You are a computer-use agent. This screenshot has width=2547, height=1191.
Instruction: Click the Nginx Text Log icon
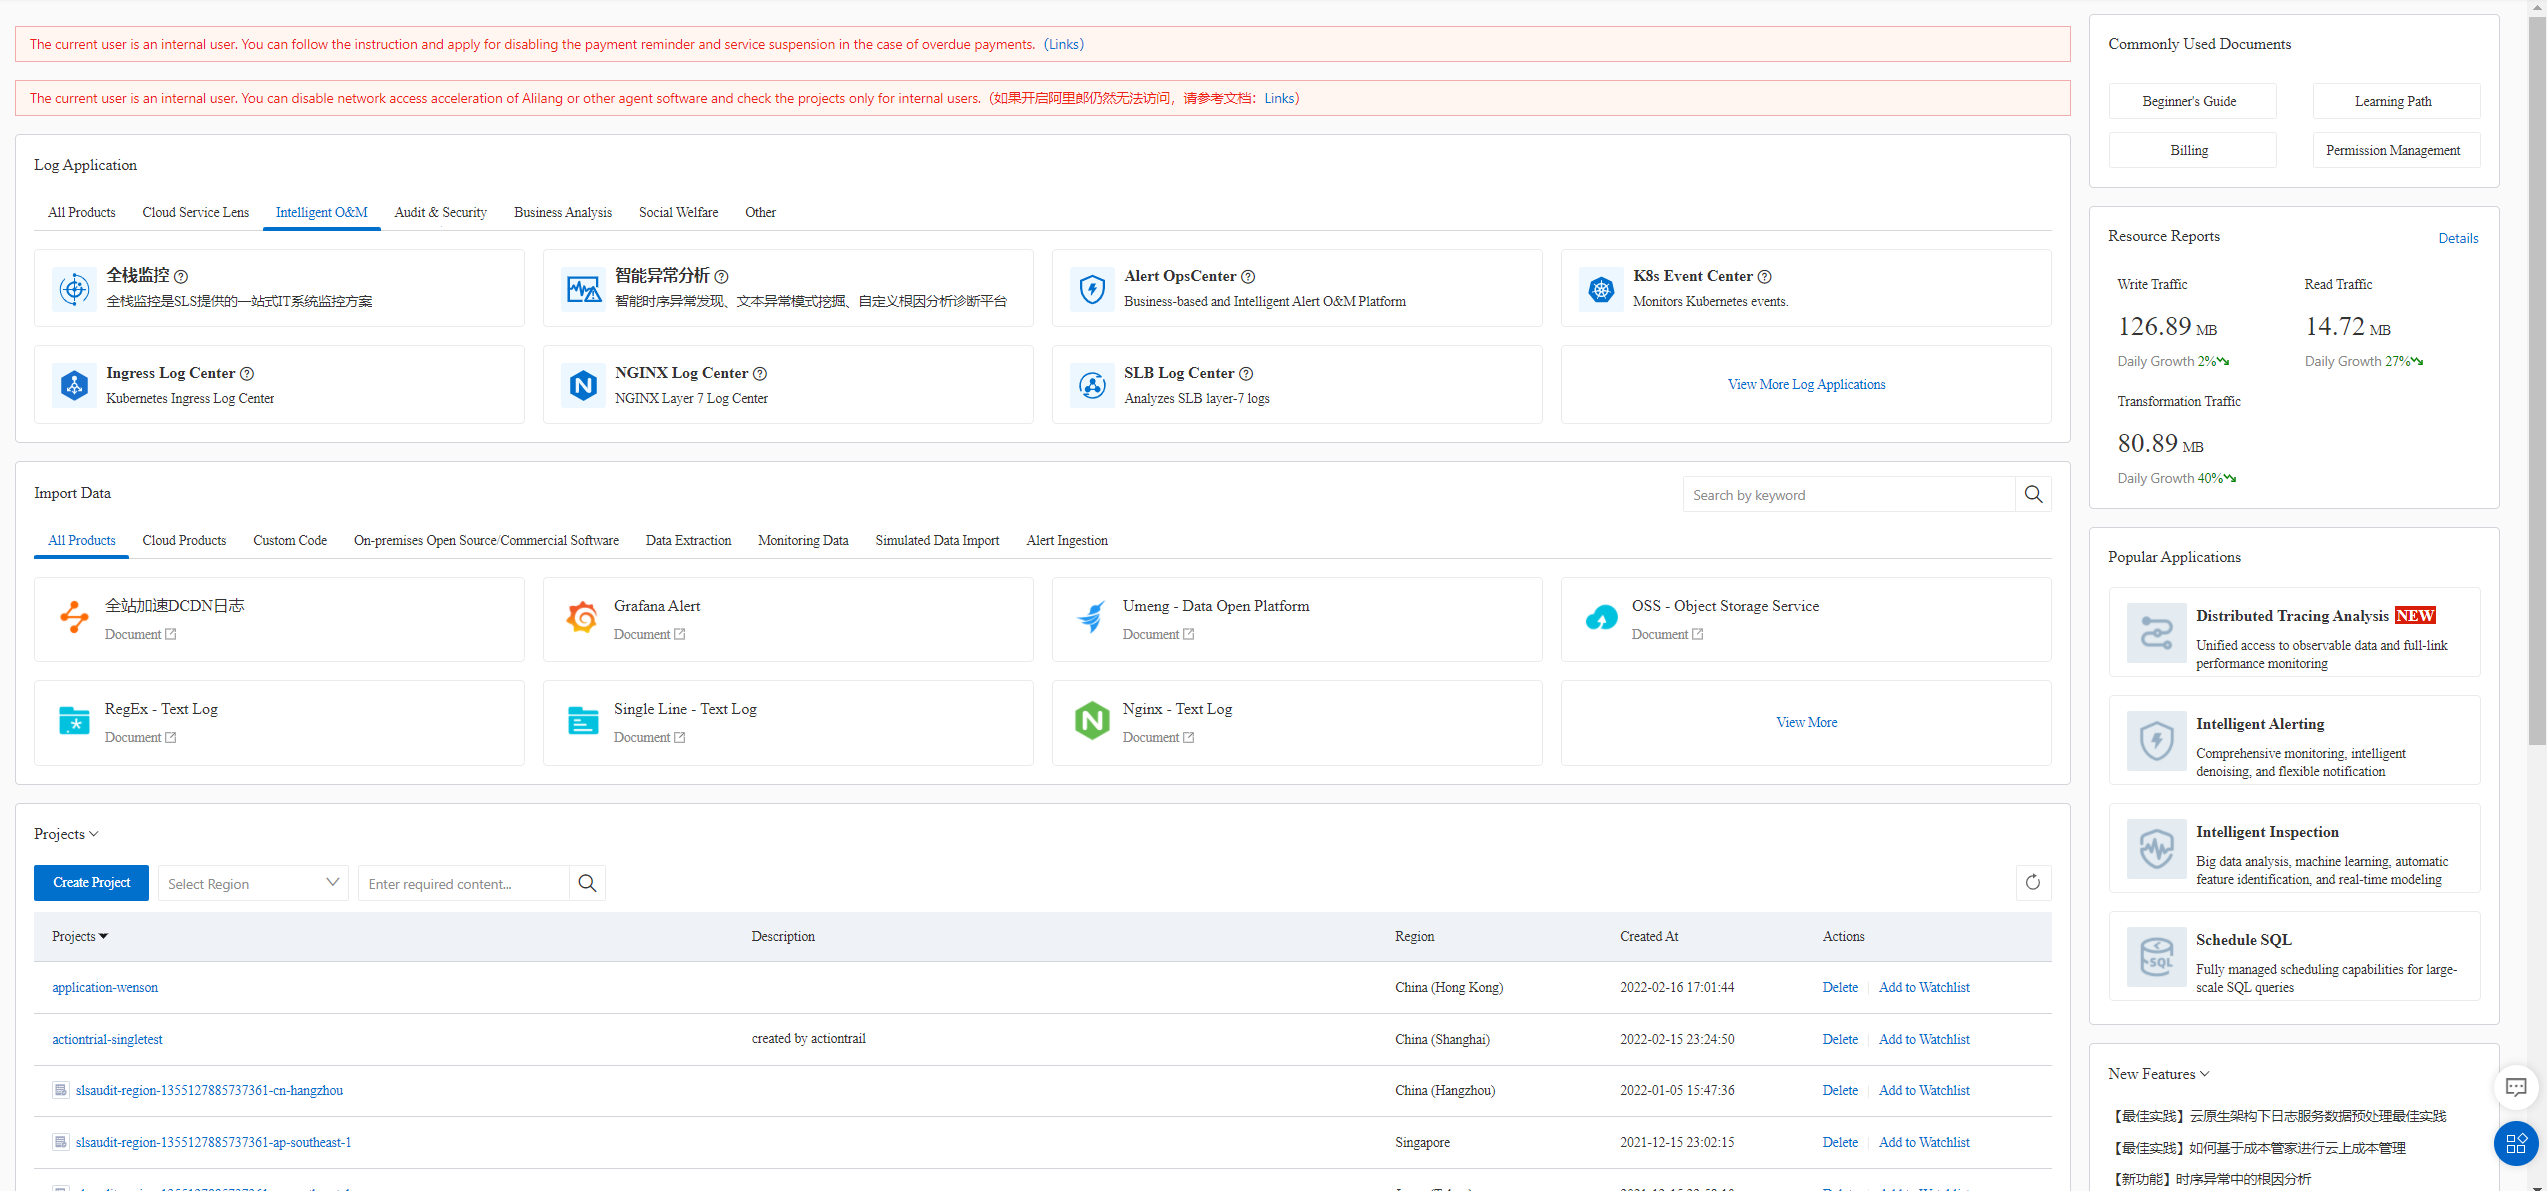click(1091, 720)
